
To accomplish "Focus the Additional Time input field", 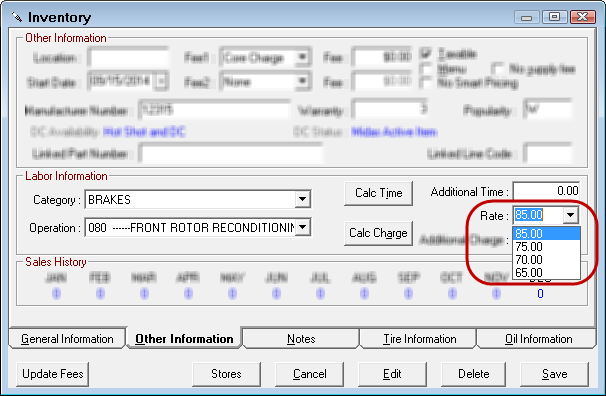I will pyautogui.click(x=546, y=191).
